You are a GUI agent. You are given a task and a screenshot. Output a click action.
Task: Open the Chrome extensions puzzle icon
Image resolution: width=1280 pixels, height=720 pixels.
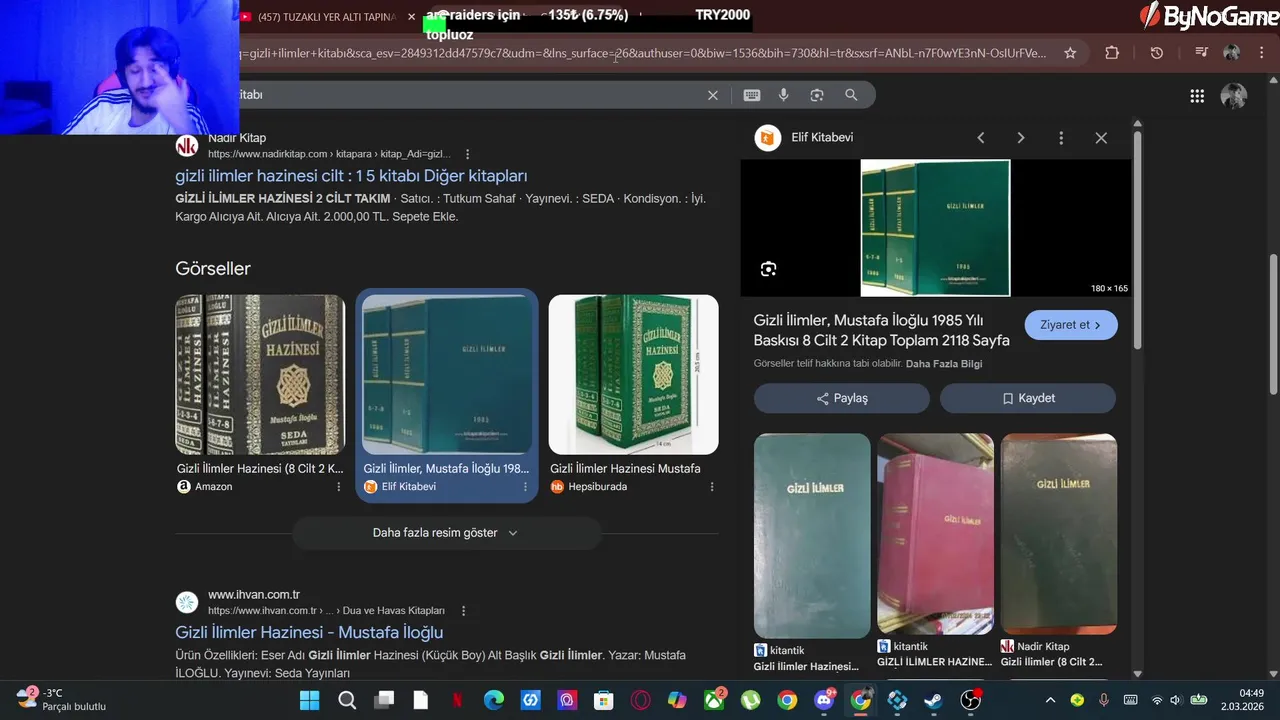point(1112,53)
